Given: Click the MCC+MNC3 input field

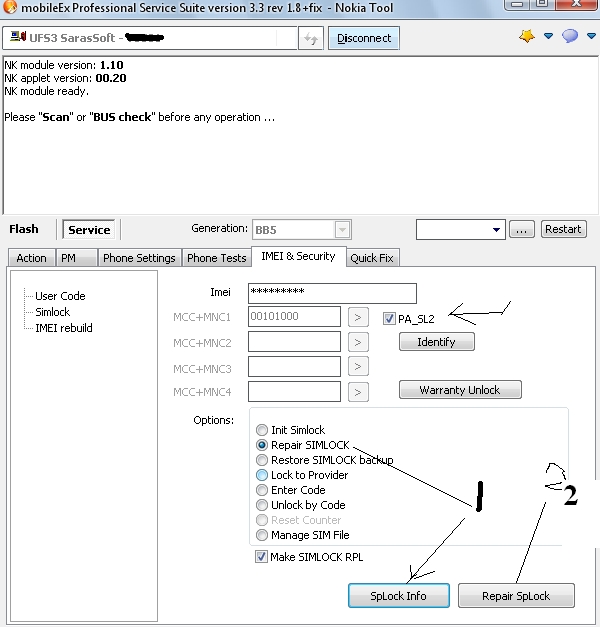Looking at the screenshot, I should [294, 367].
